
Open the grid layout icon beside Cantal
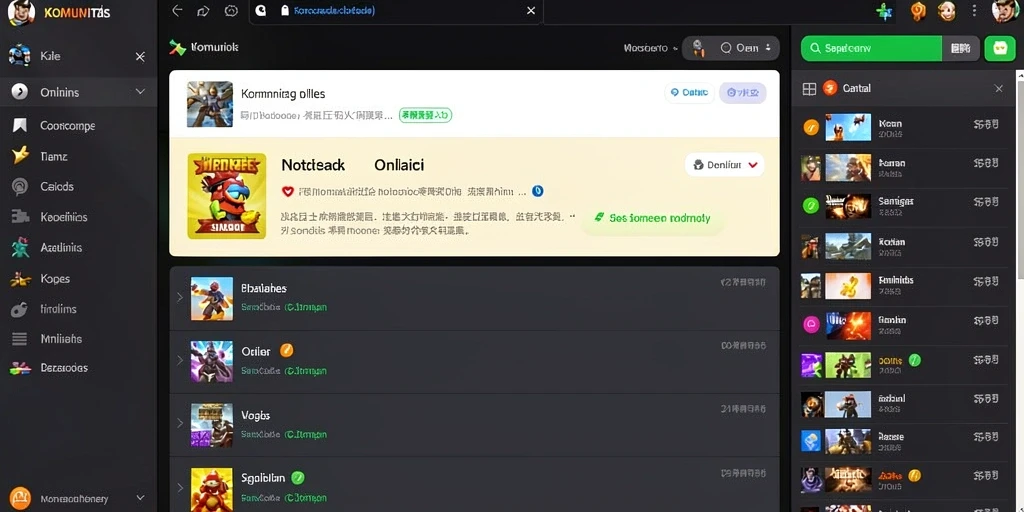coord(809,89)
